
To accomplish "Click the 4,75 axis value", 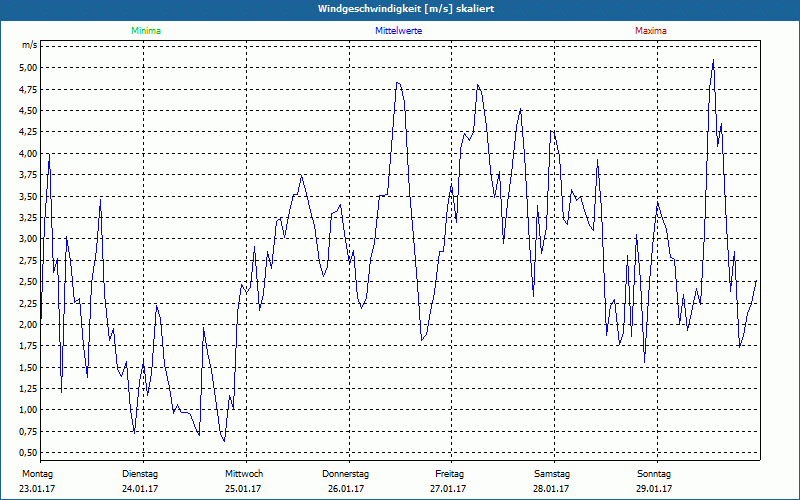I will [29, 89].
